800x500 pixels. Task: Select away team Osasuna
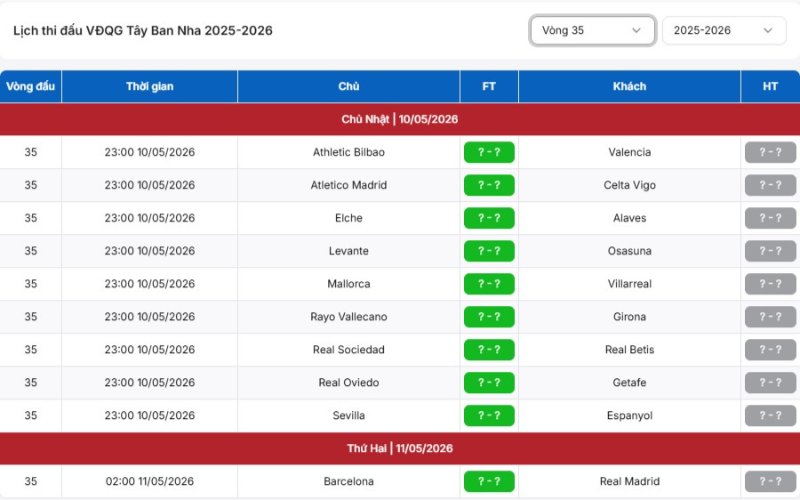[630, 251]
